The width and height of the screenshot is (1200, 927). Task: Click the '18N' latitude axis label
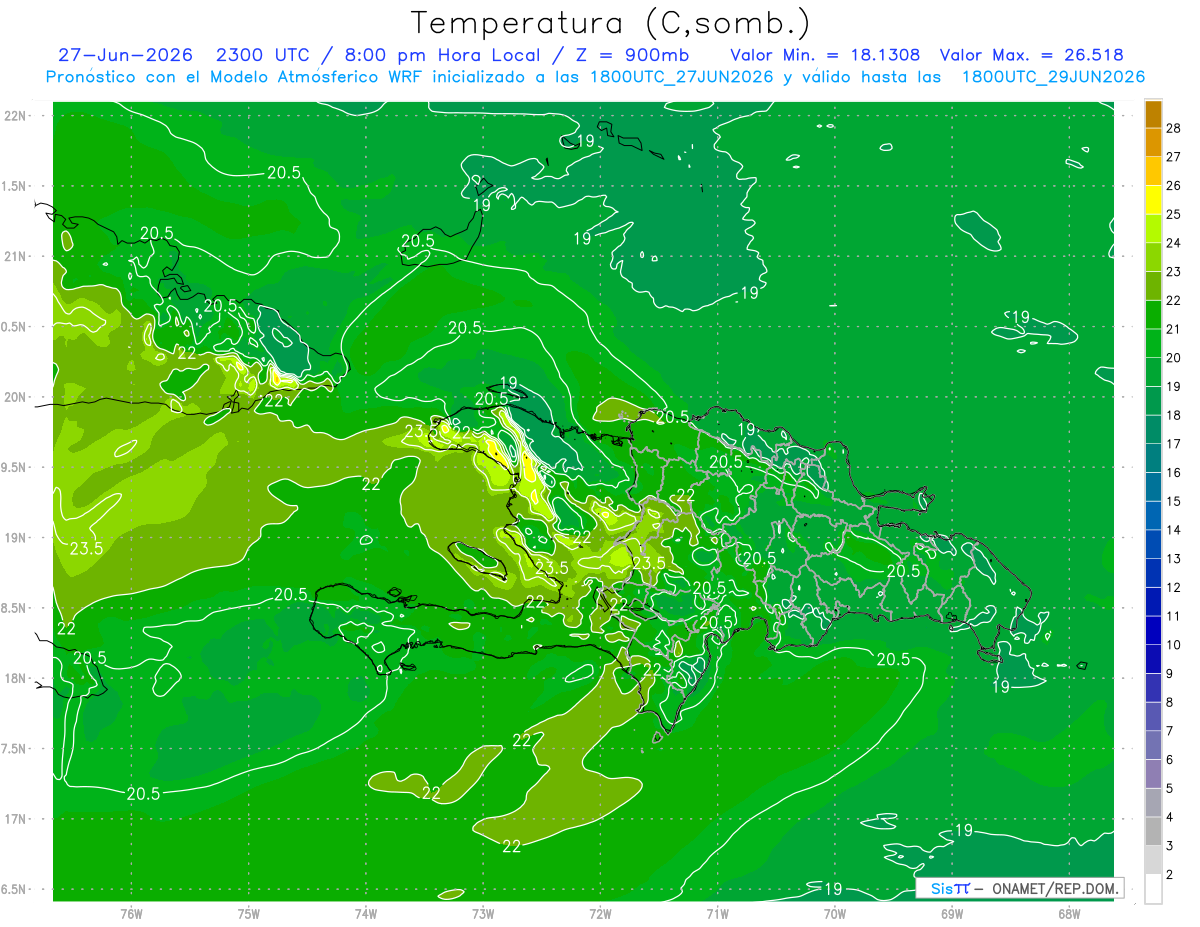point(17,678)
